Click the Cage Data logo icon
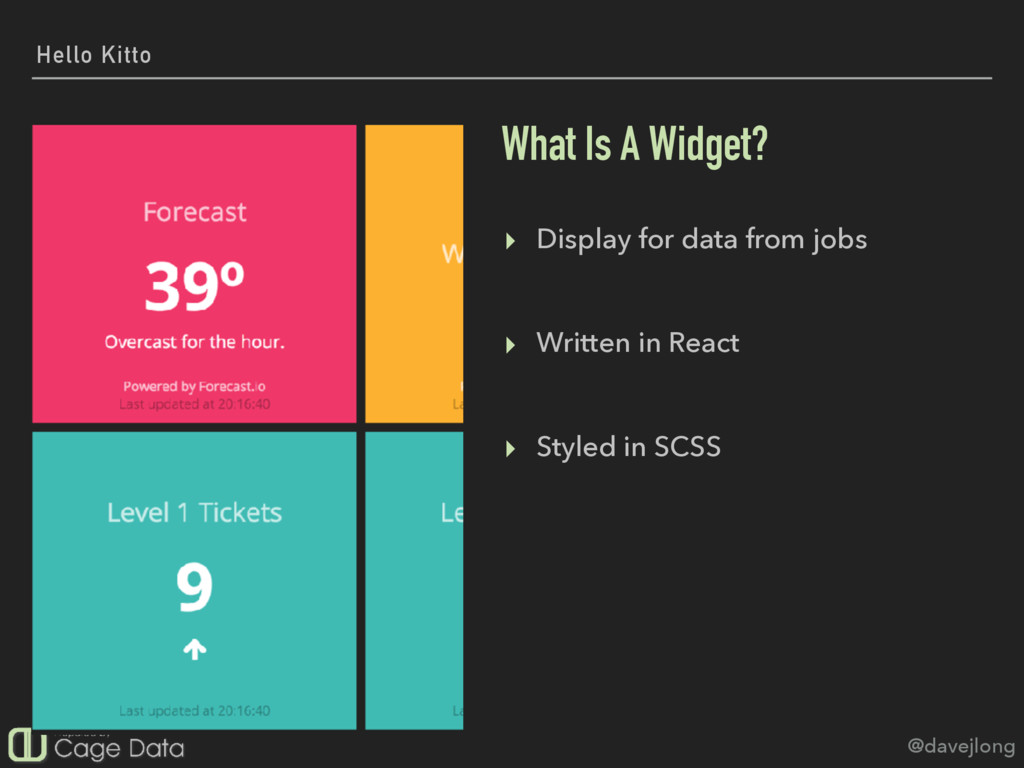 pyautogui.click(x=27, y=744)
